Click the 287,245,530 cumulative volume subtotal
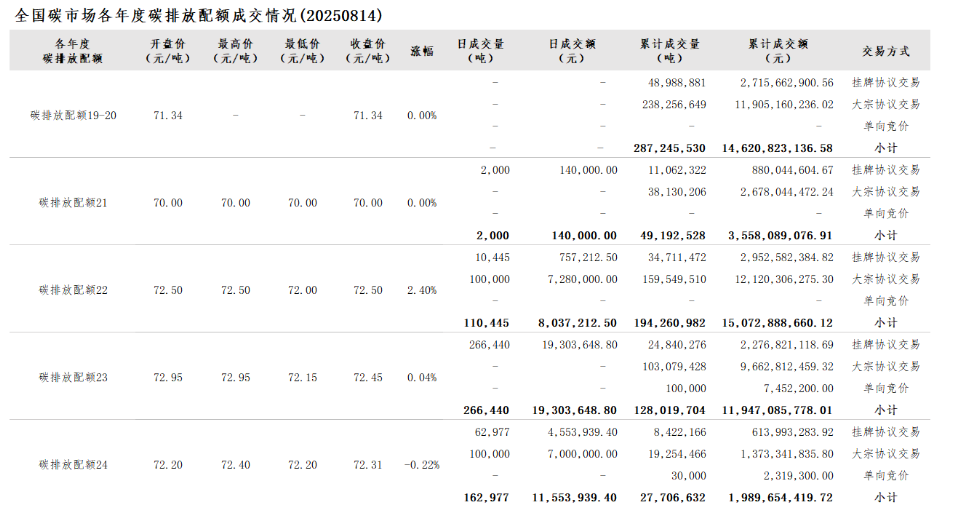 click(x=669, y=148)
